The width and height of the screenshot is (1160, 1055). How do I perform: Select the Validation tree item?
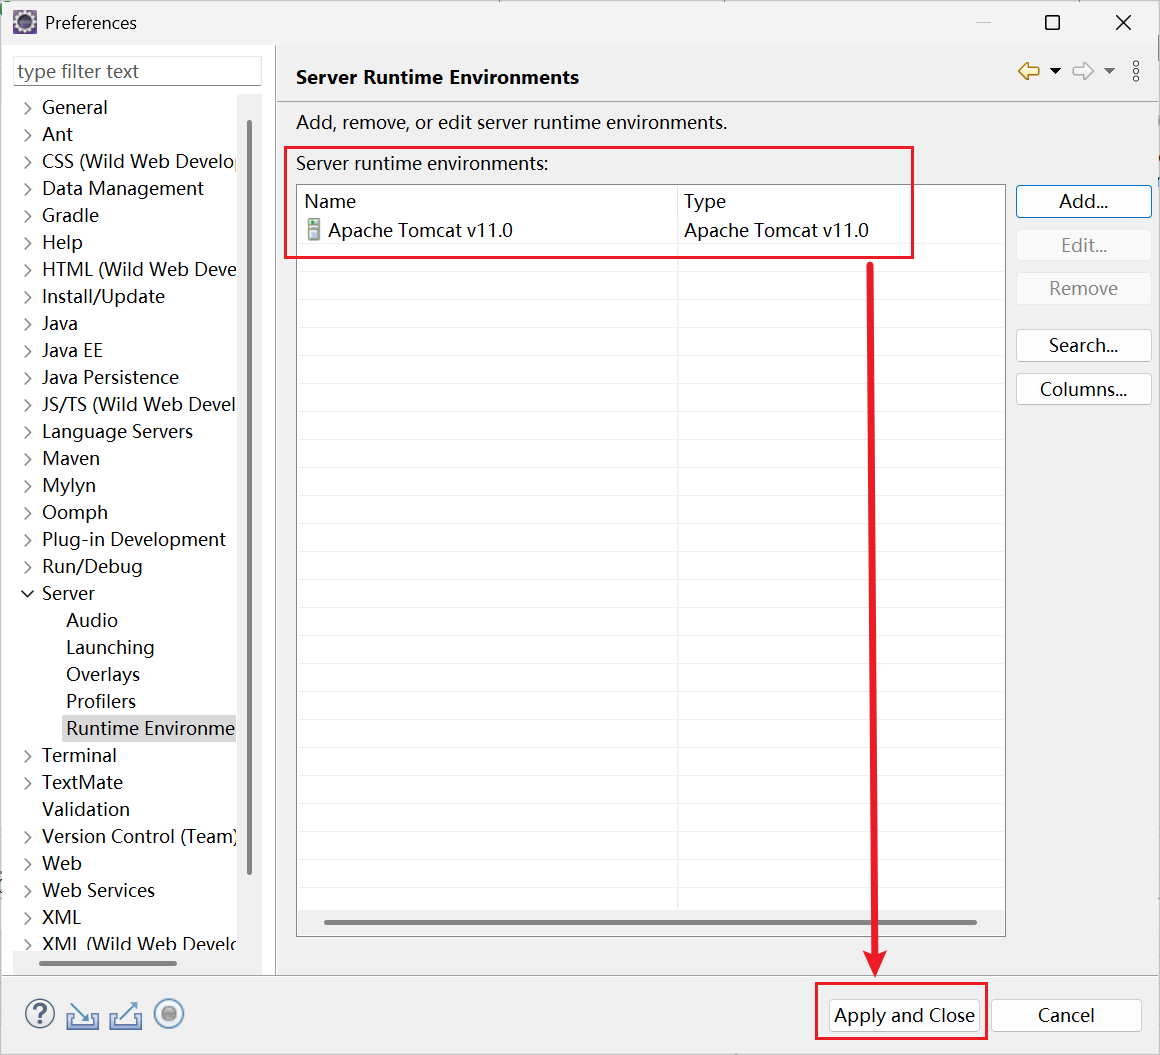coord(86,809)
